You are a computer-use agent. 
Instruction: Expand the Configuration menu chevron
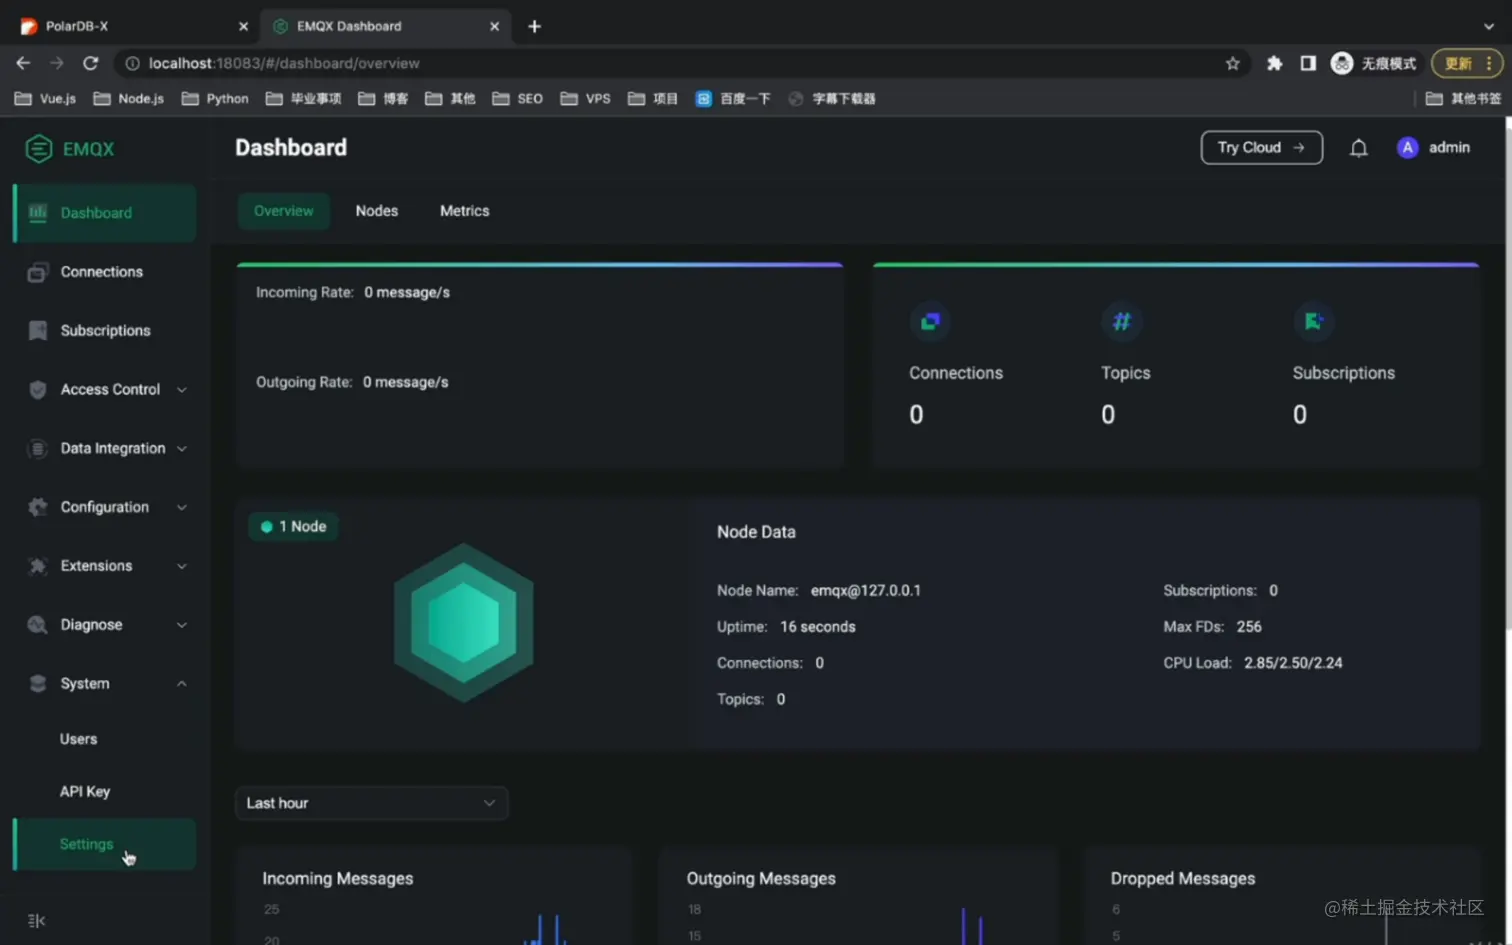182,508
